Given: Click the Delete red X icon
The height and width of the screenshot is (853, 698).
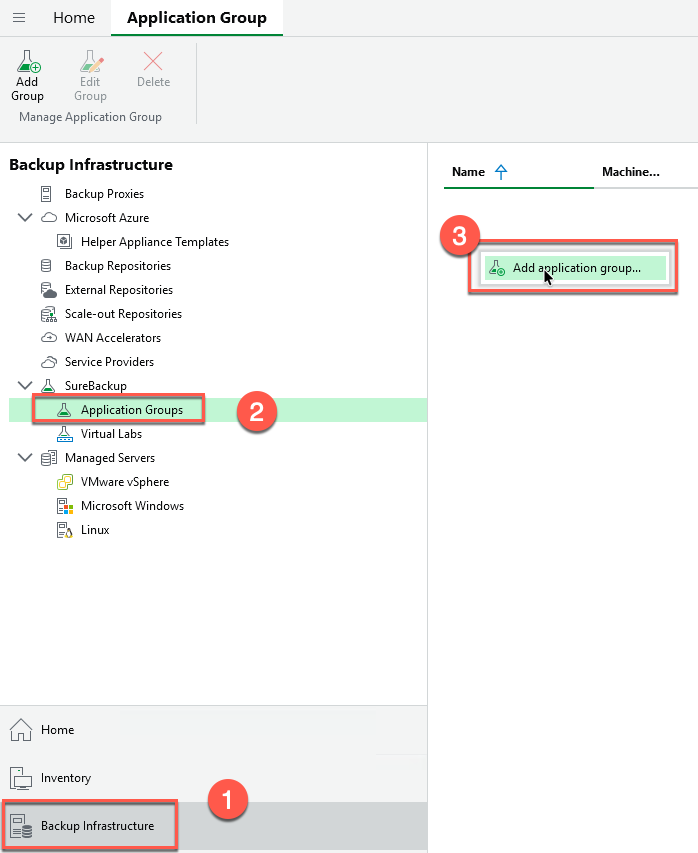Looking at the screenshot, I should point(153,62).
